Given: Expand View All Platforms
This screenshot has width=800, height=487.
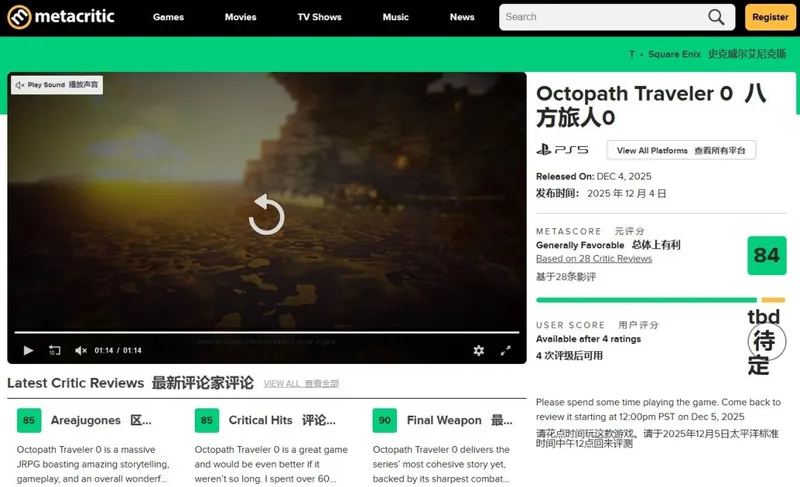Looking at the screenshot, I should coord(681,150).
